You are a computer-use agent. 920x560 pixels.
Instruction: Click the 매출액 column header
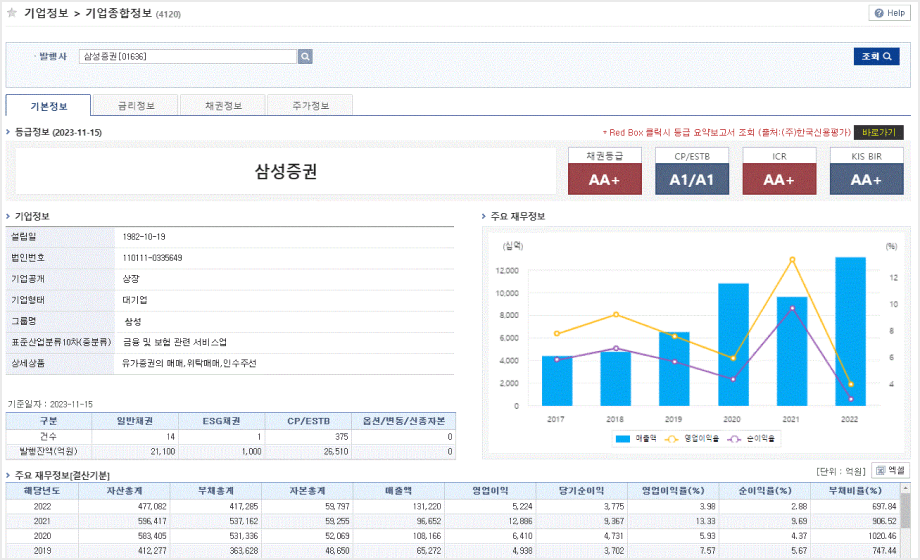pos(399,491)
